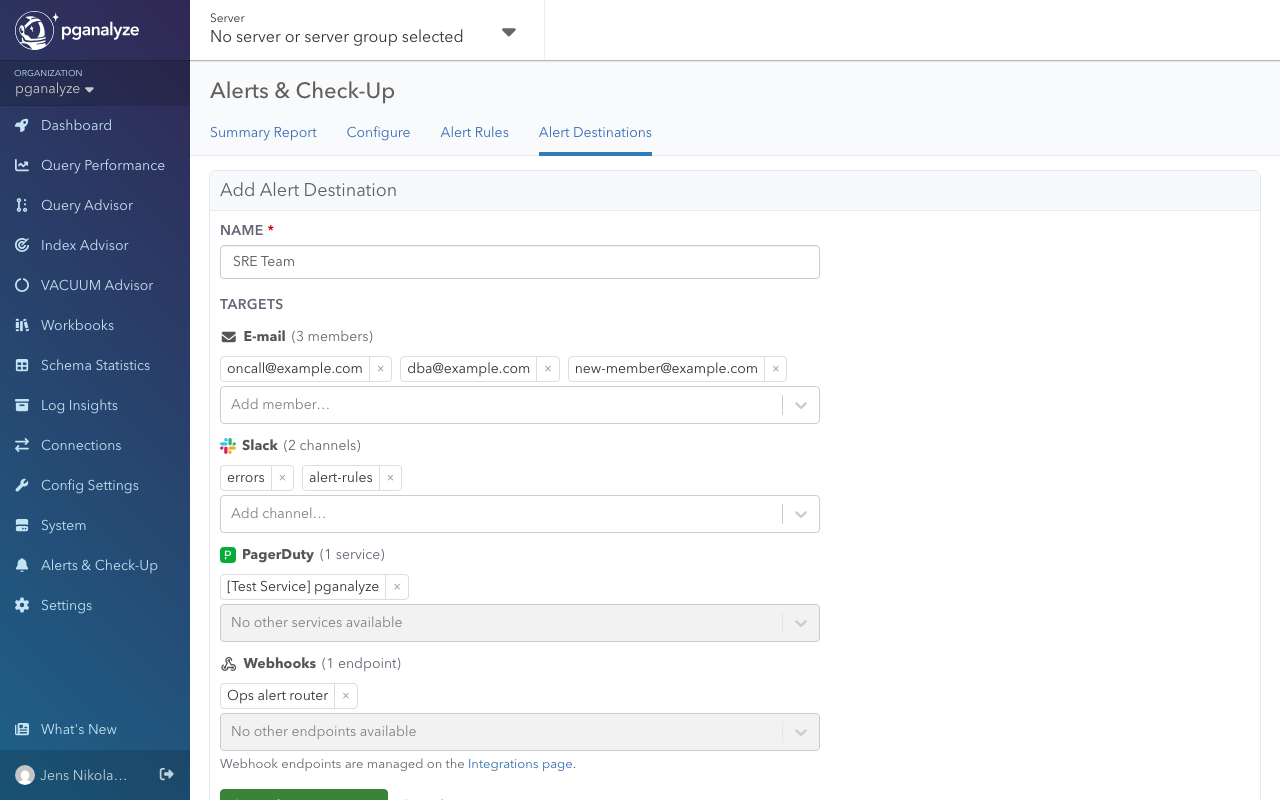Expand the PagerDuty services dropdown arrow
The image size is (1280, 800).
pyautogui.click(x=801, y=623)
